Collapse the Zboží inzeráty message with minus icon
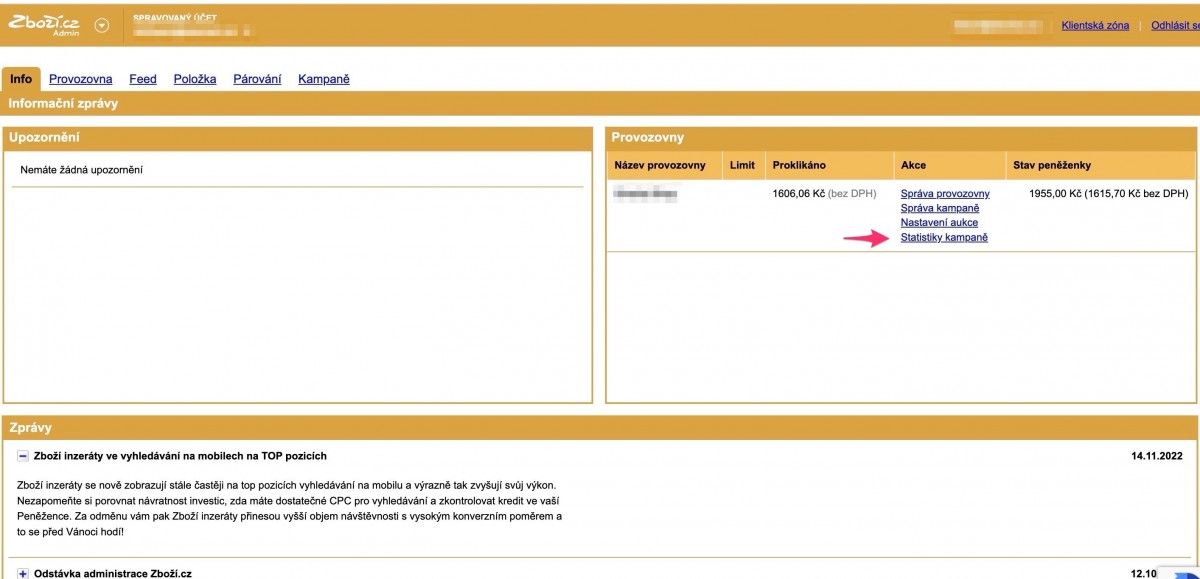Screen dimensions: 1200x579 [x=23, y=456]
